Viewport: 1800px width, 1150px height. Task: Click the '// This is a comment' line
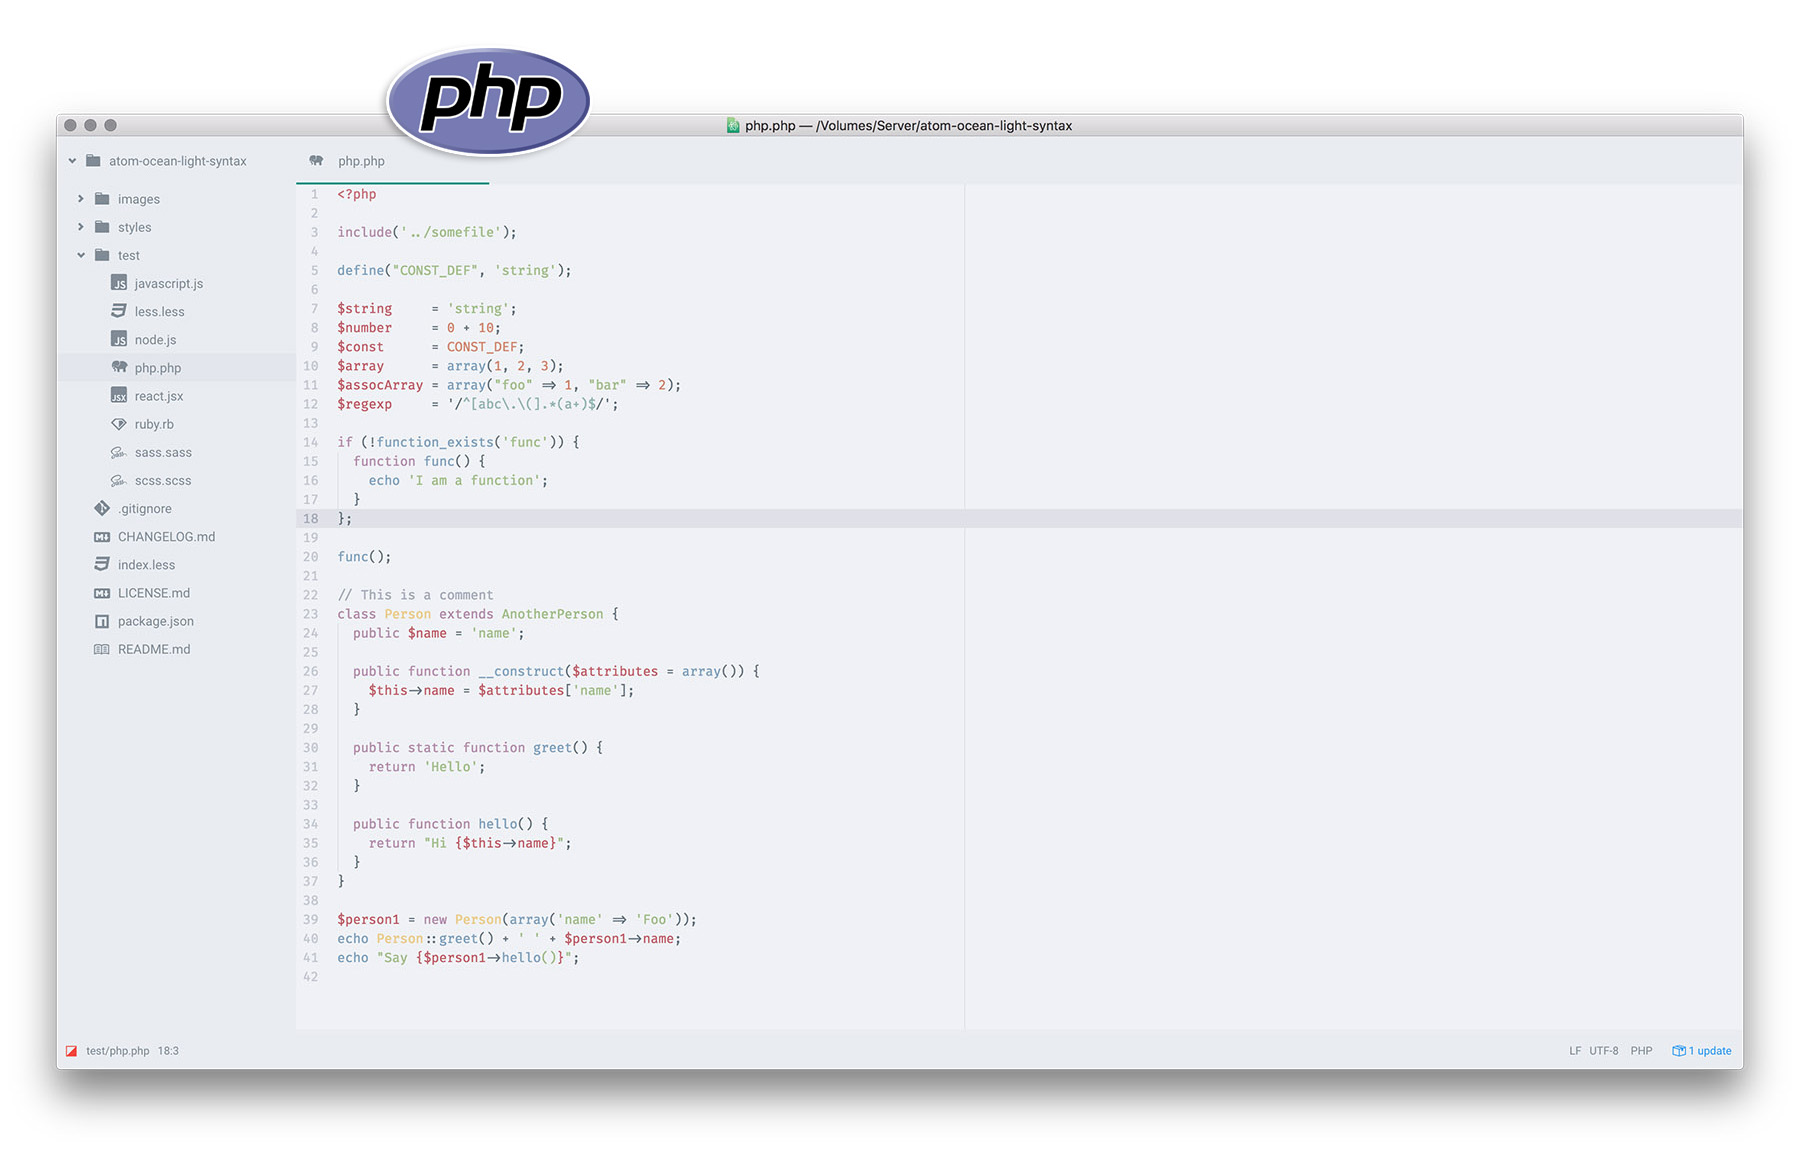click(x=415, y=595)
